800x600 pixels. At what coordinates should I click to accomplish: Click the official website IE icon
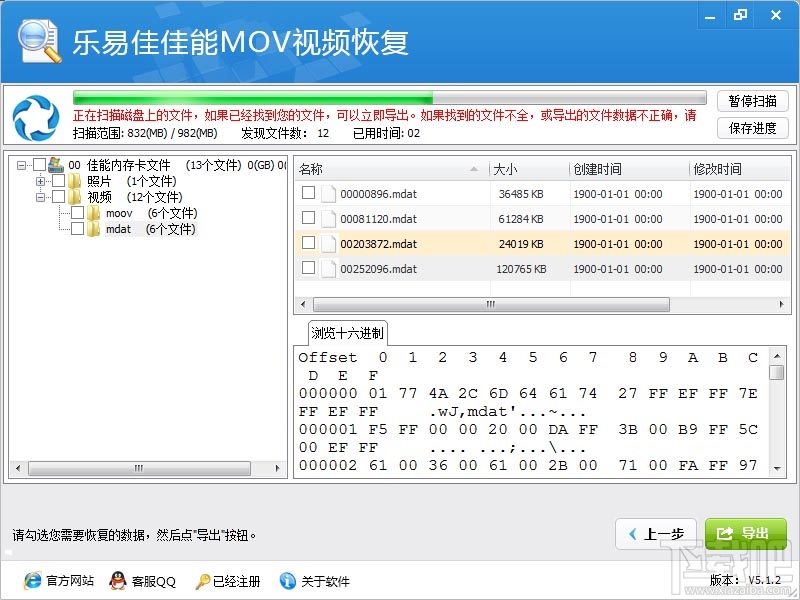point(34,581)
